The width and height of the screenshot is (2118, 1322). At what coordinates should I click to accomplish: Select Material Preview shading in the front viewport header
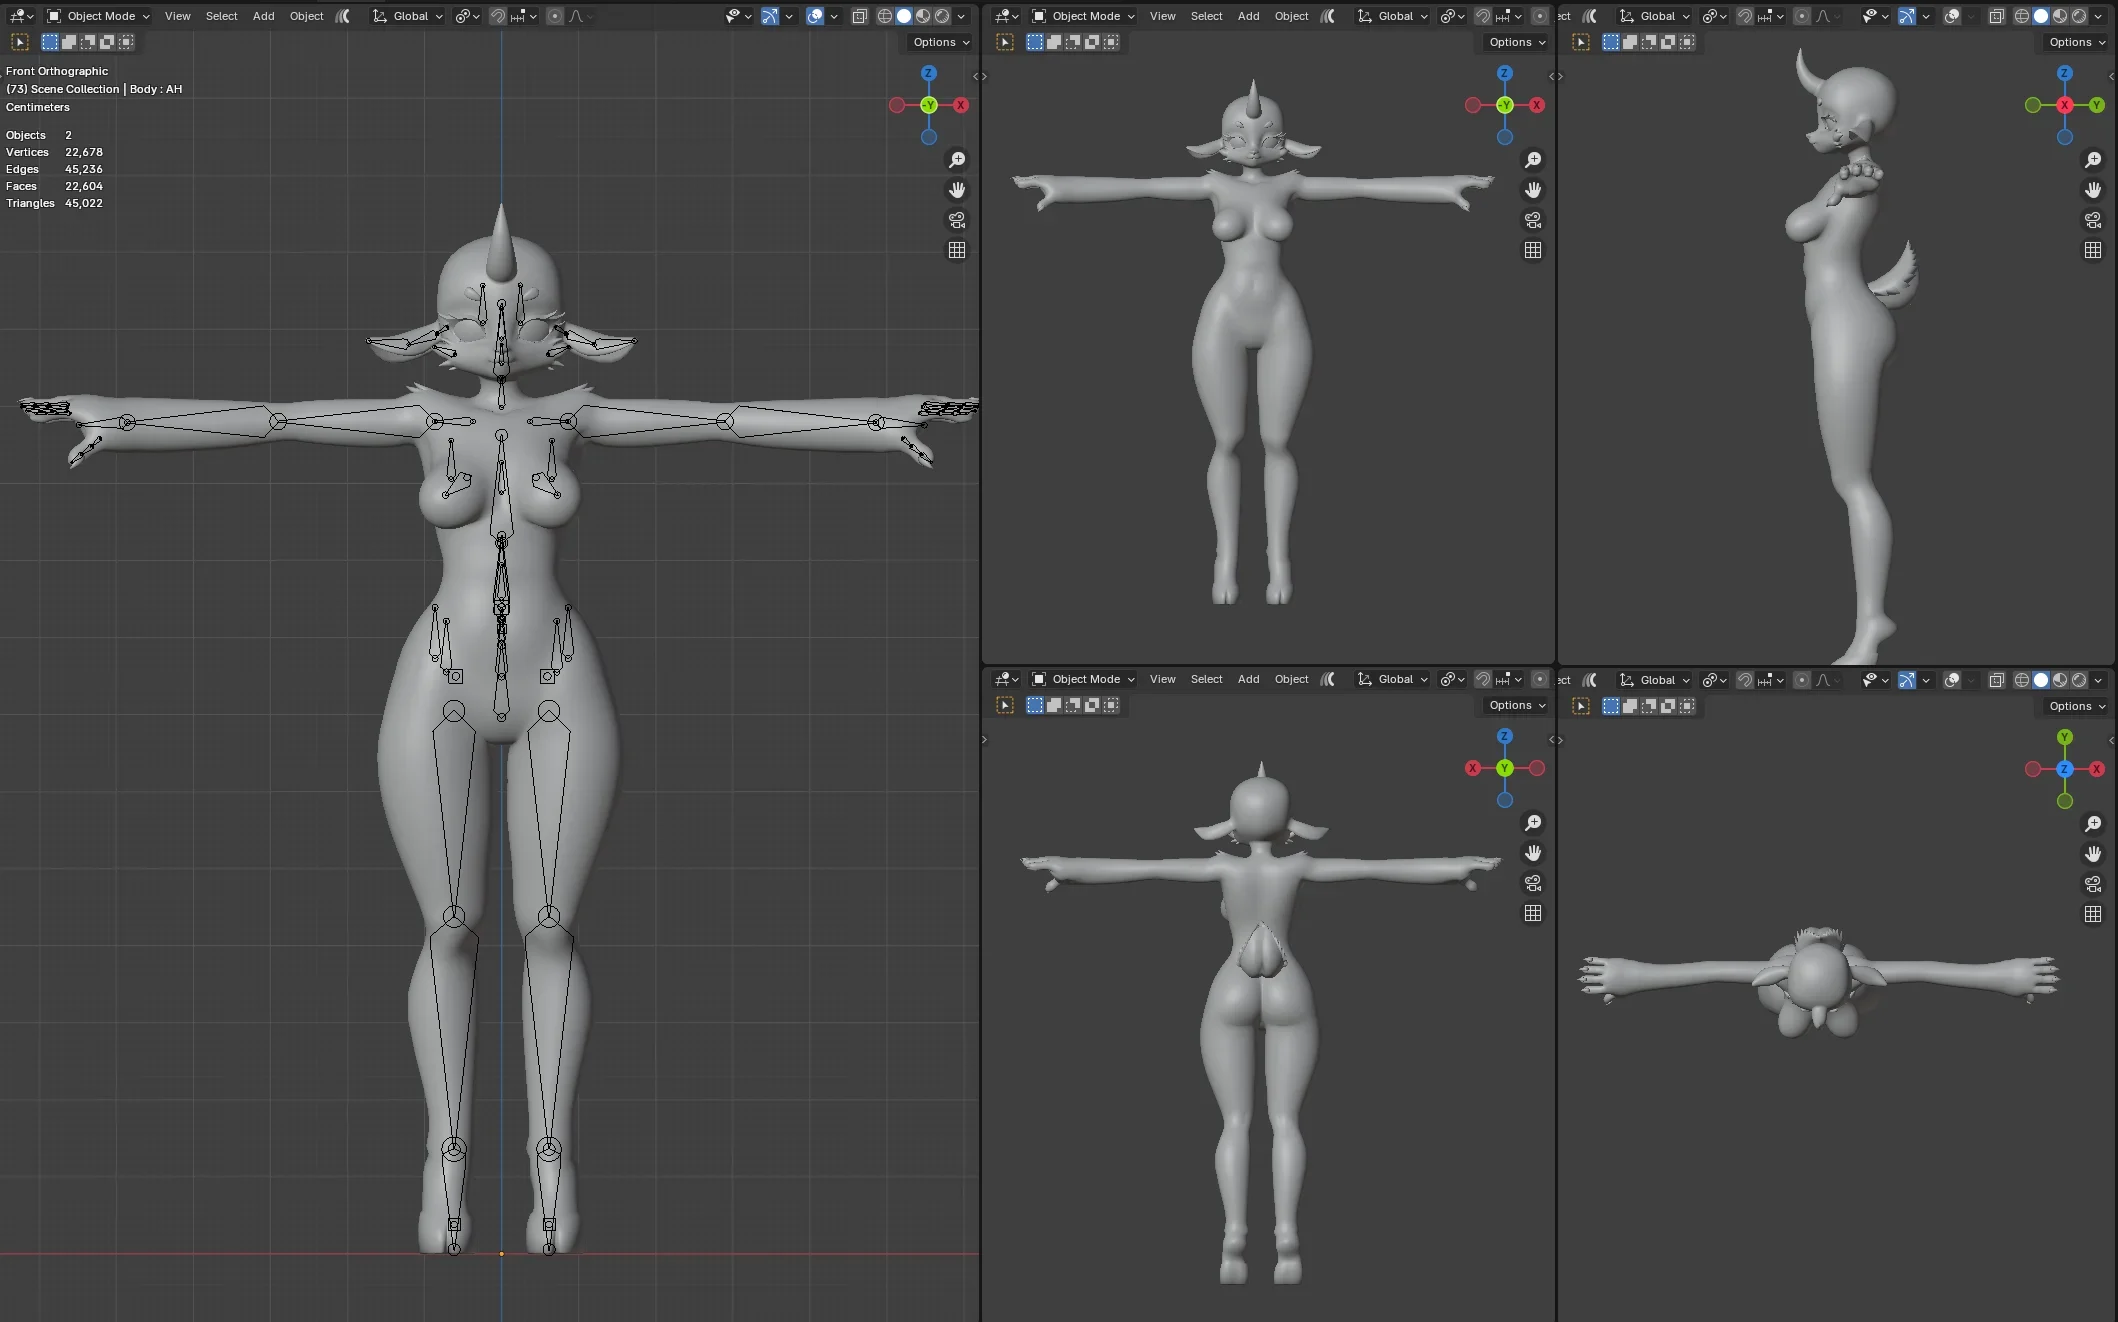point(923,16)
